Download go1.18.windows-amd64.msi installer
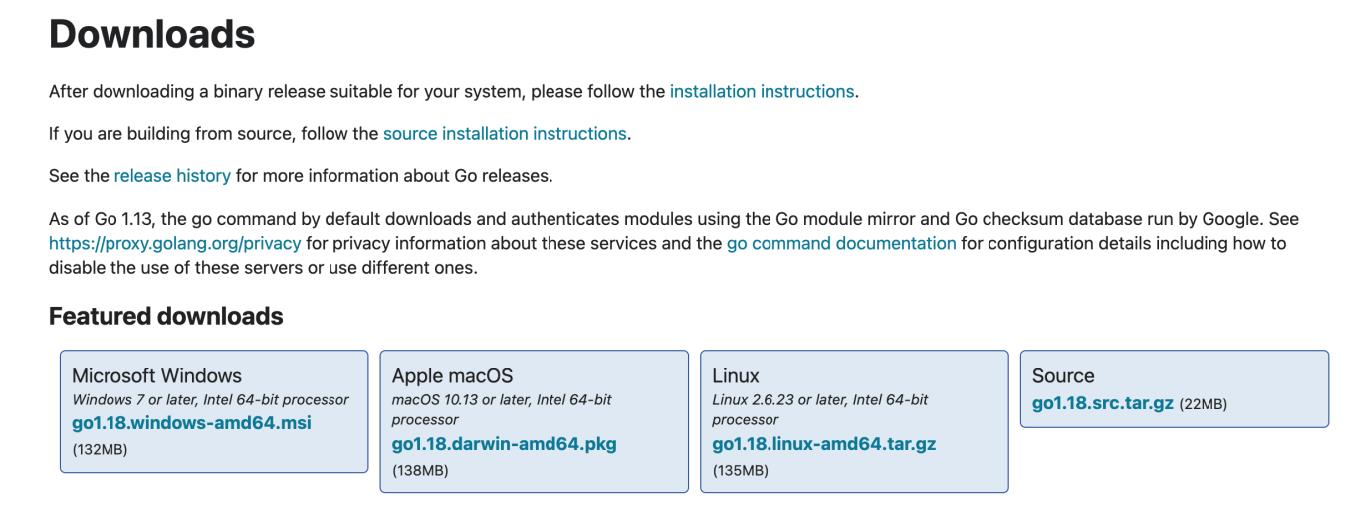1356x522 pixels. 192,423
